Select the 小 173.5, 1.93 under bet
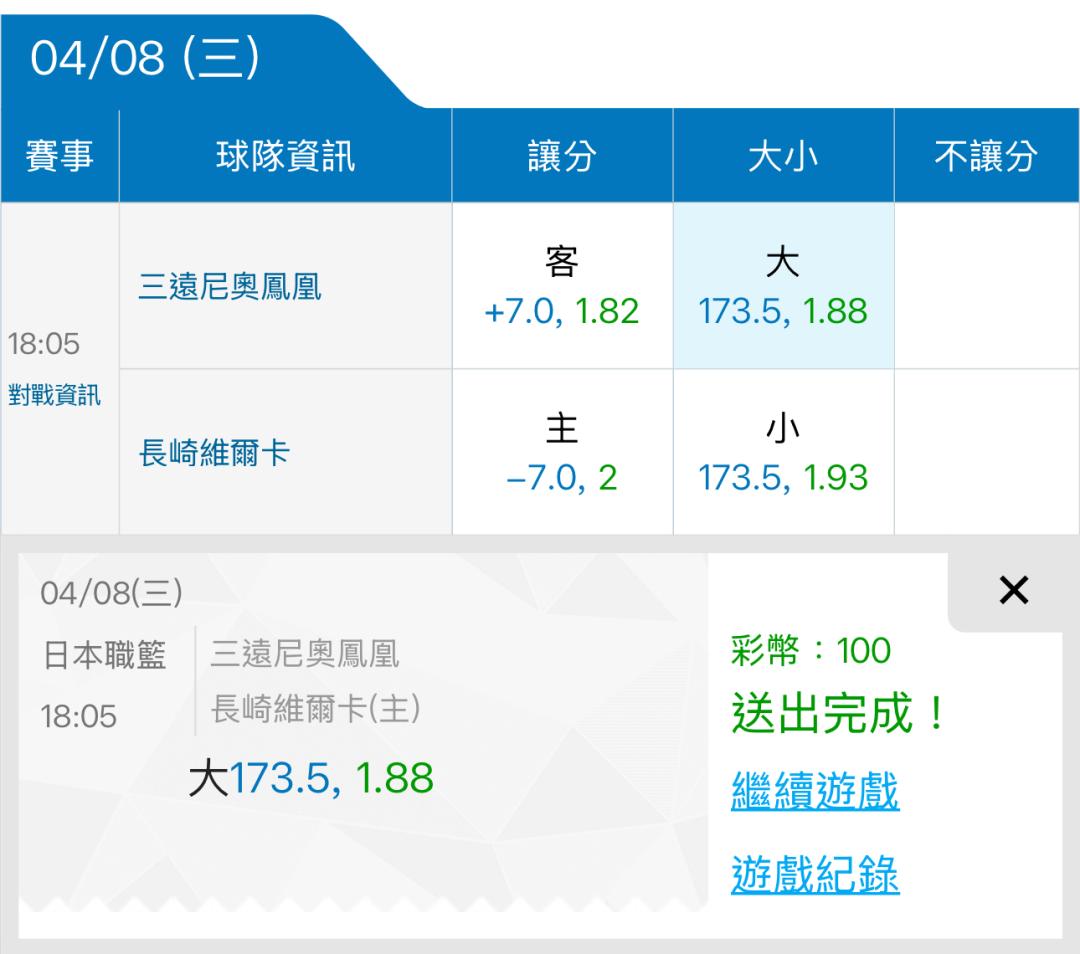The image size is (1080, 954). (x=783, y=453)
